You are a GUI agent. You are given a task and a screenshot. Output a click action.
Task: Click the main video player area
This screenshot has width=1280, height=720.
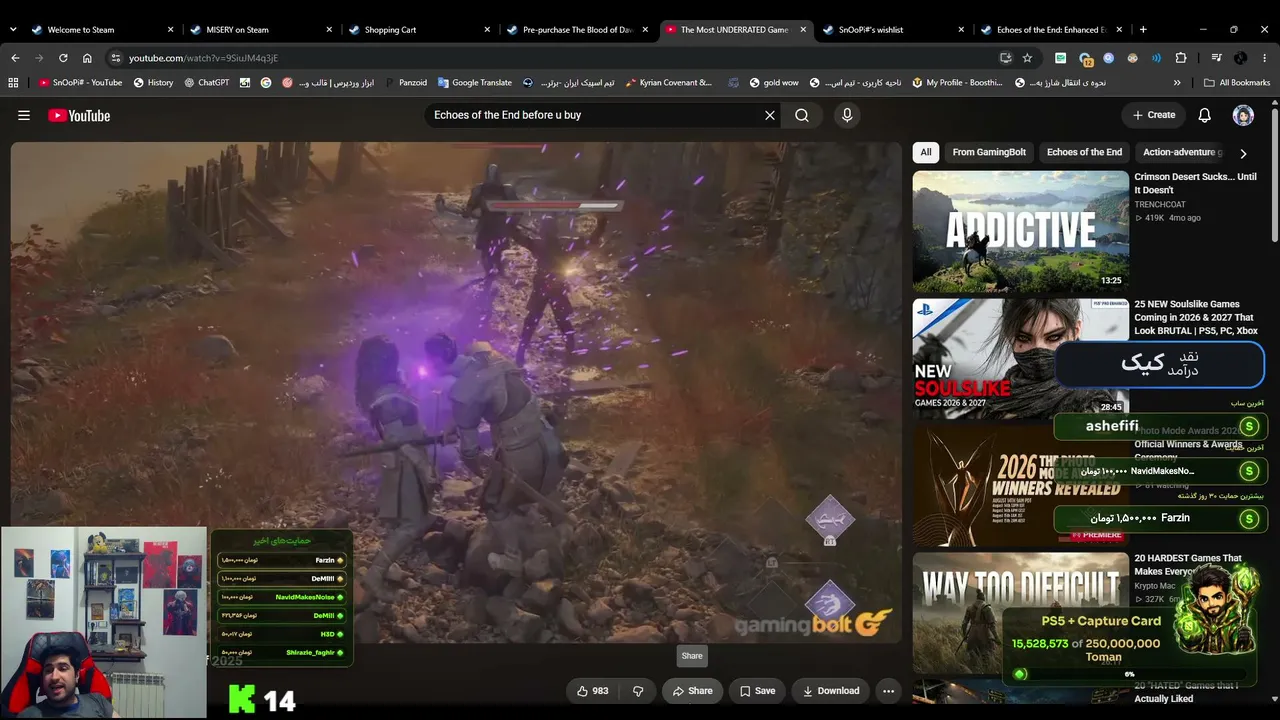[456, 392]
